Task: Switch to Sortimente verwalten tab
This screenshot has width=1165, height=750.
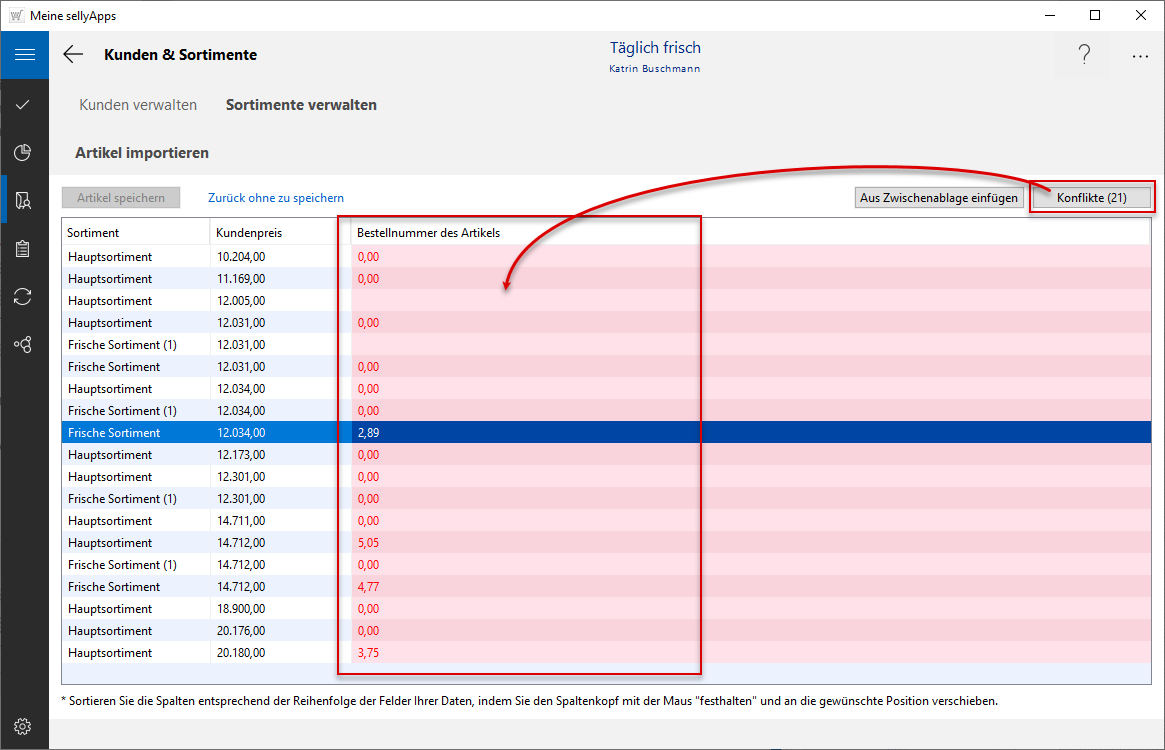Action: click(x=301, y=105)
